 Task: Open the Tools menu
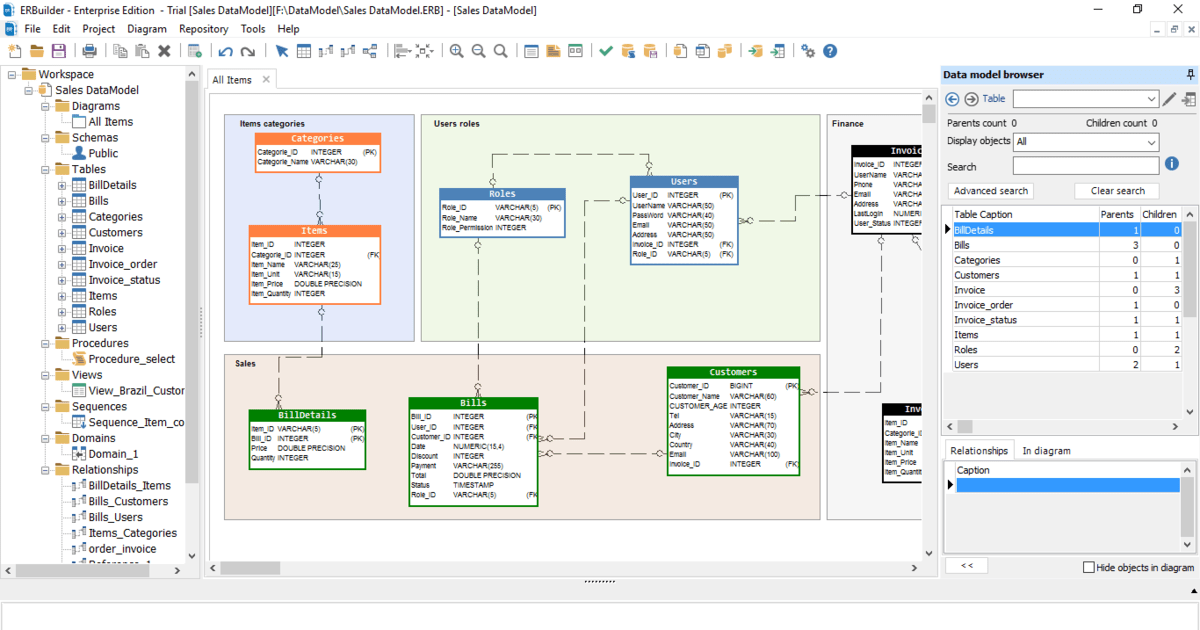click(253, 29)
